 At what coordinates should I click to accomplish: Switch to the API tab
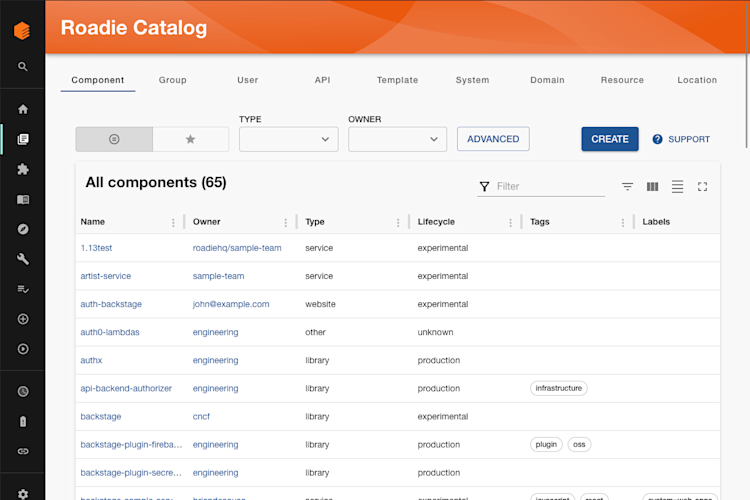point(322,80)
